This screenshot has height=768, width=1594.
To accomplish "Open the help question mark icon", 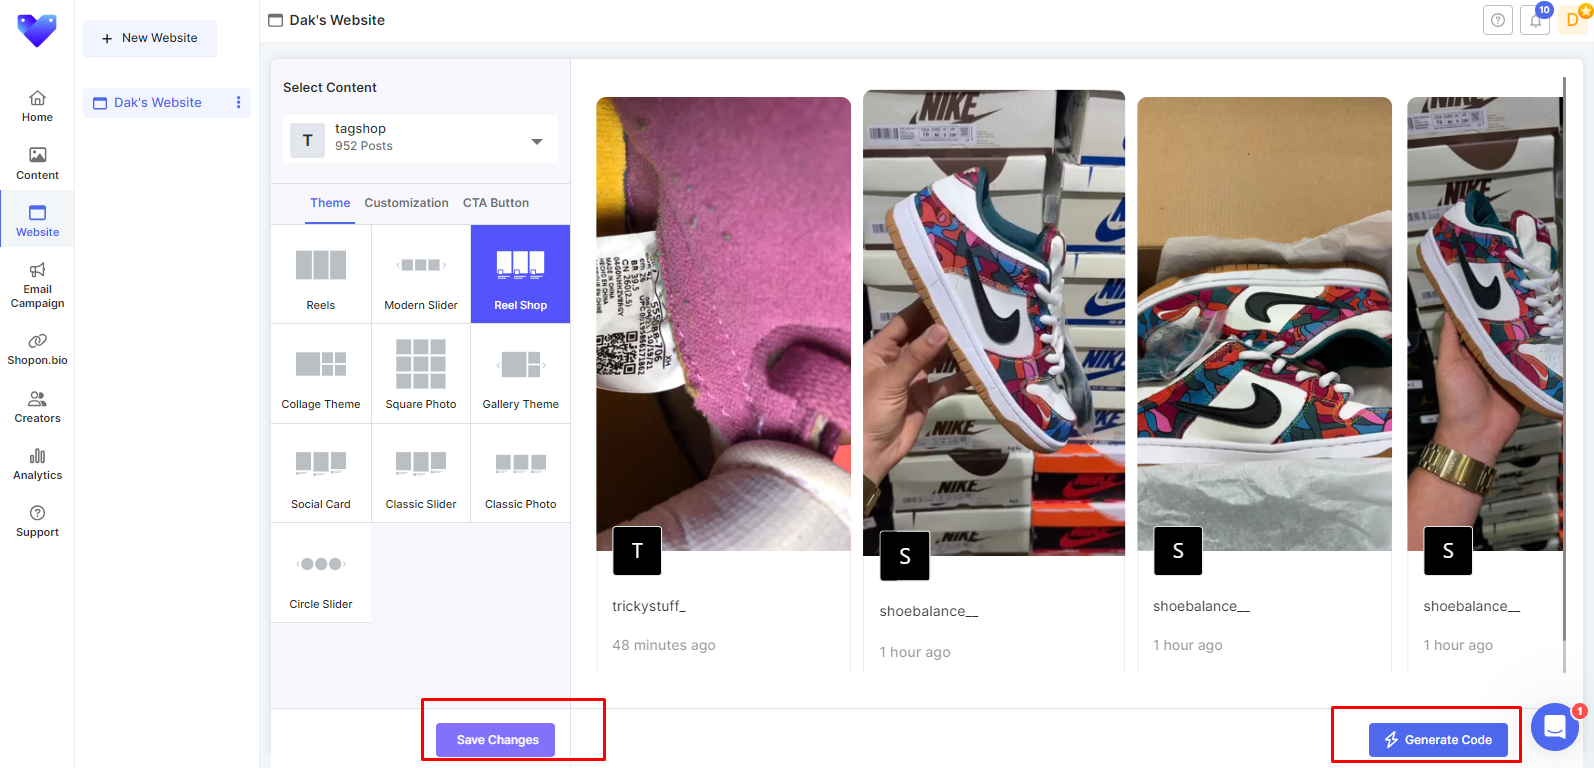I will click(x=1497, y=20).
